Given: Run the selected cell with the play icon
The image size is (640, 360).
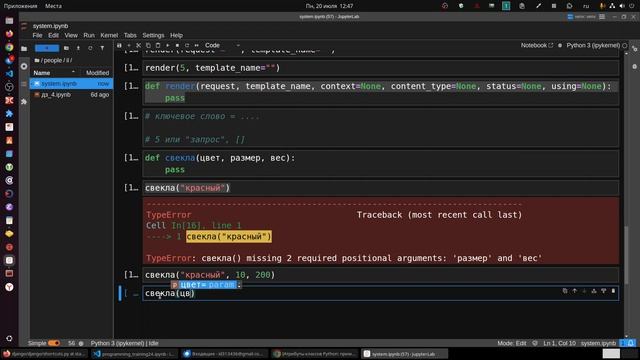Looking at the screenshot, I should point(168,46).
